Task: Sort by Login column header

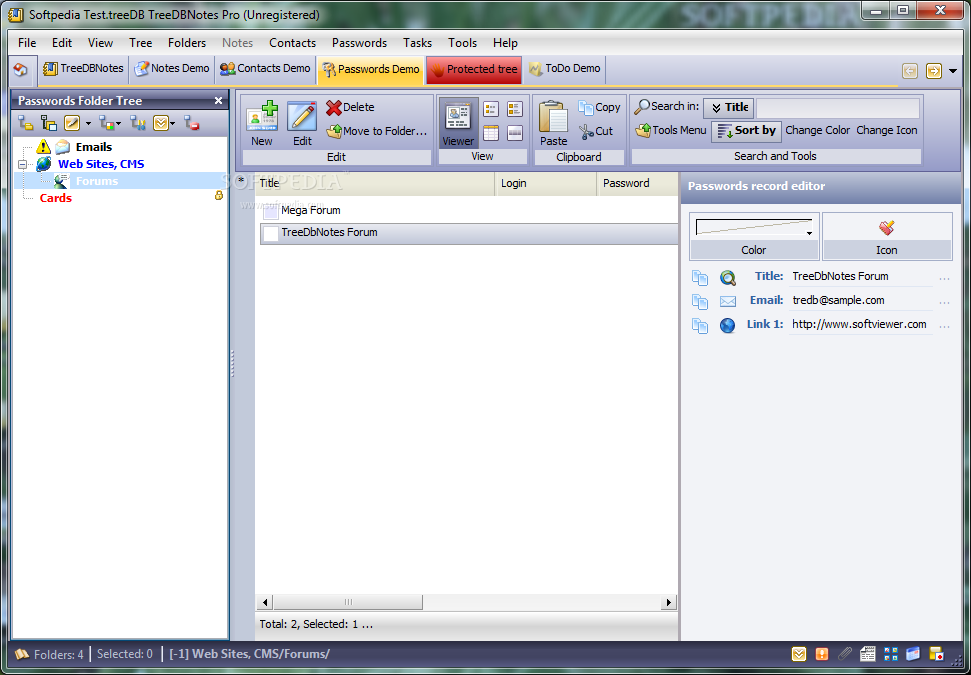Action: (x=546, y=183)
